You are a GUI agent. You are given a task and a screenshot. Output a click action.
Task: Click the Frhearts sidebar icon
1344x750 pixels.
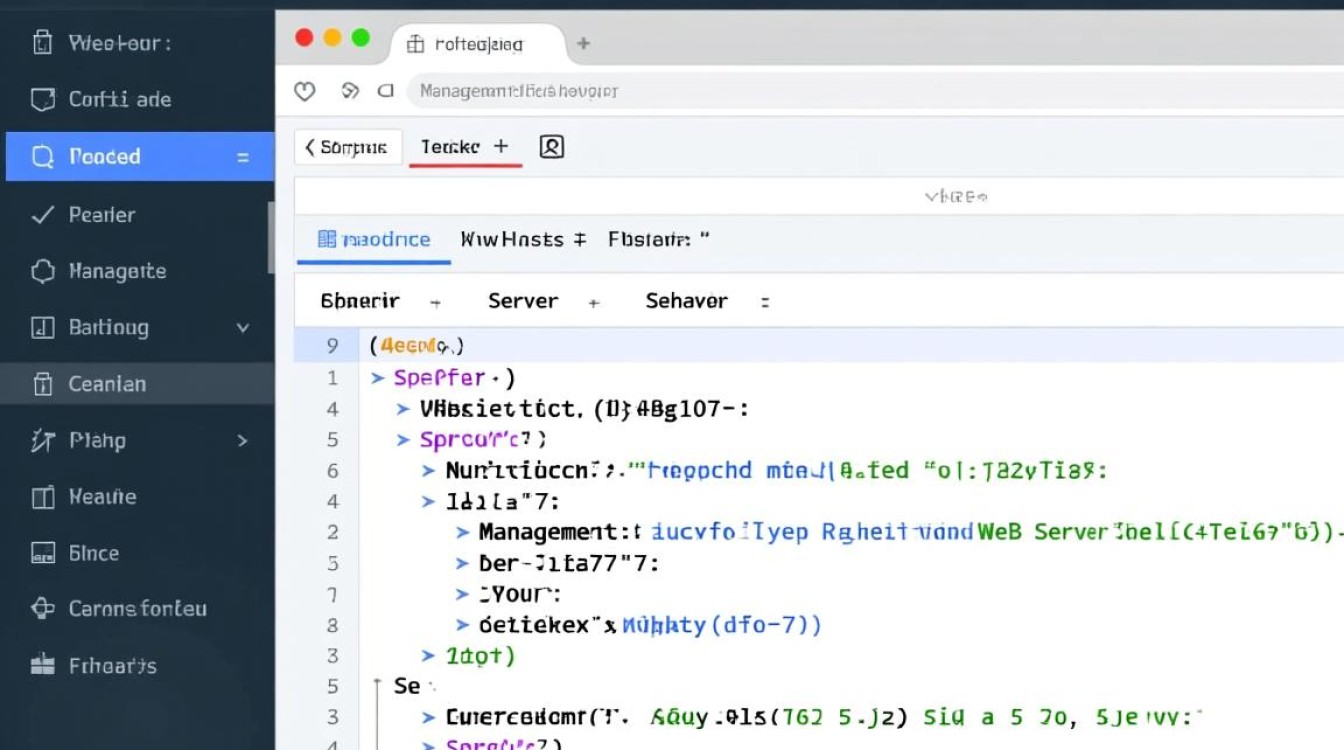coord(42,665)
